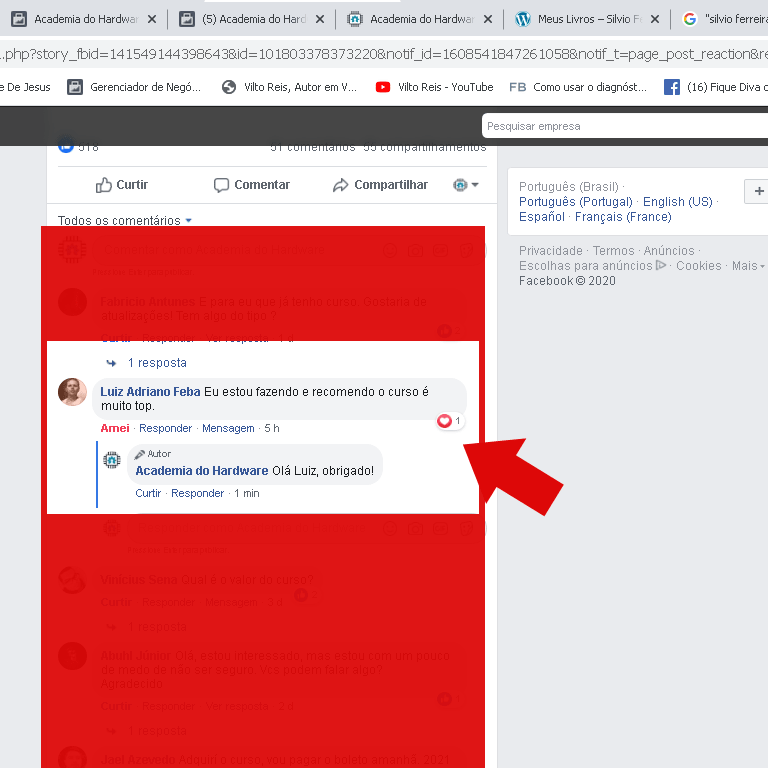The width and height of the screenshot is (768, 768).
Task: Open the Todos os comentários filter
Action: click(124, 220)
